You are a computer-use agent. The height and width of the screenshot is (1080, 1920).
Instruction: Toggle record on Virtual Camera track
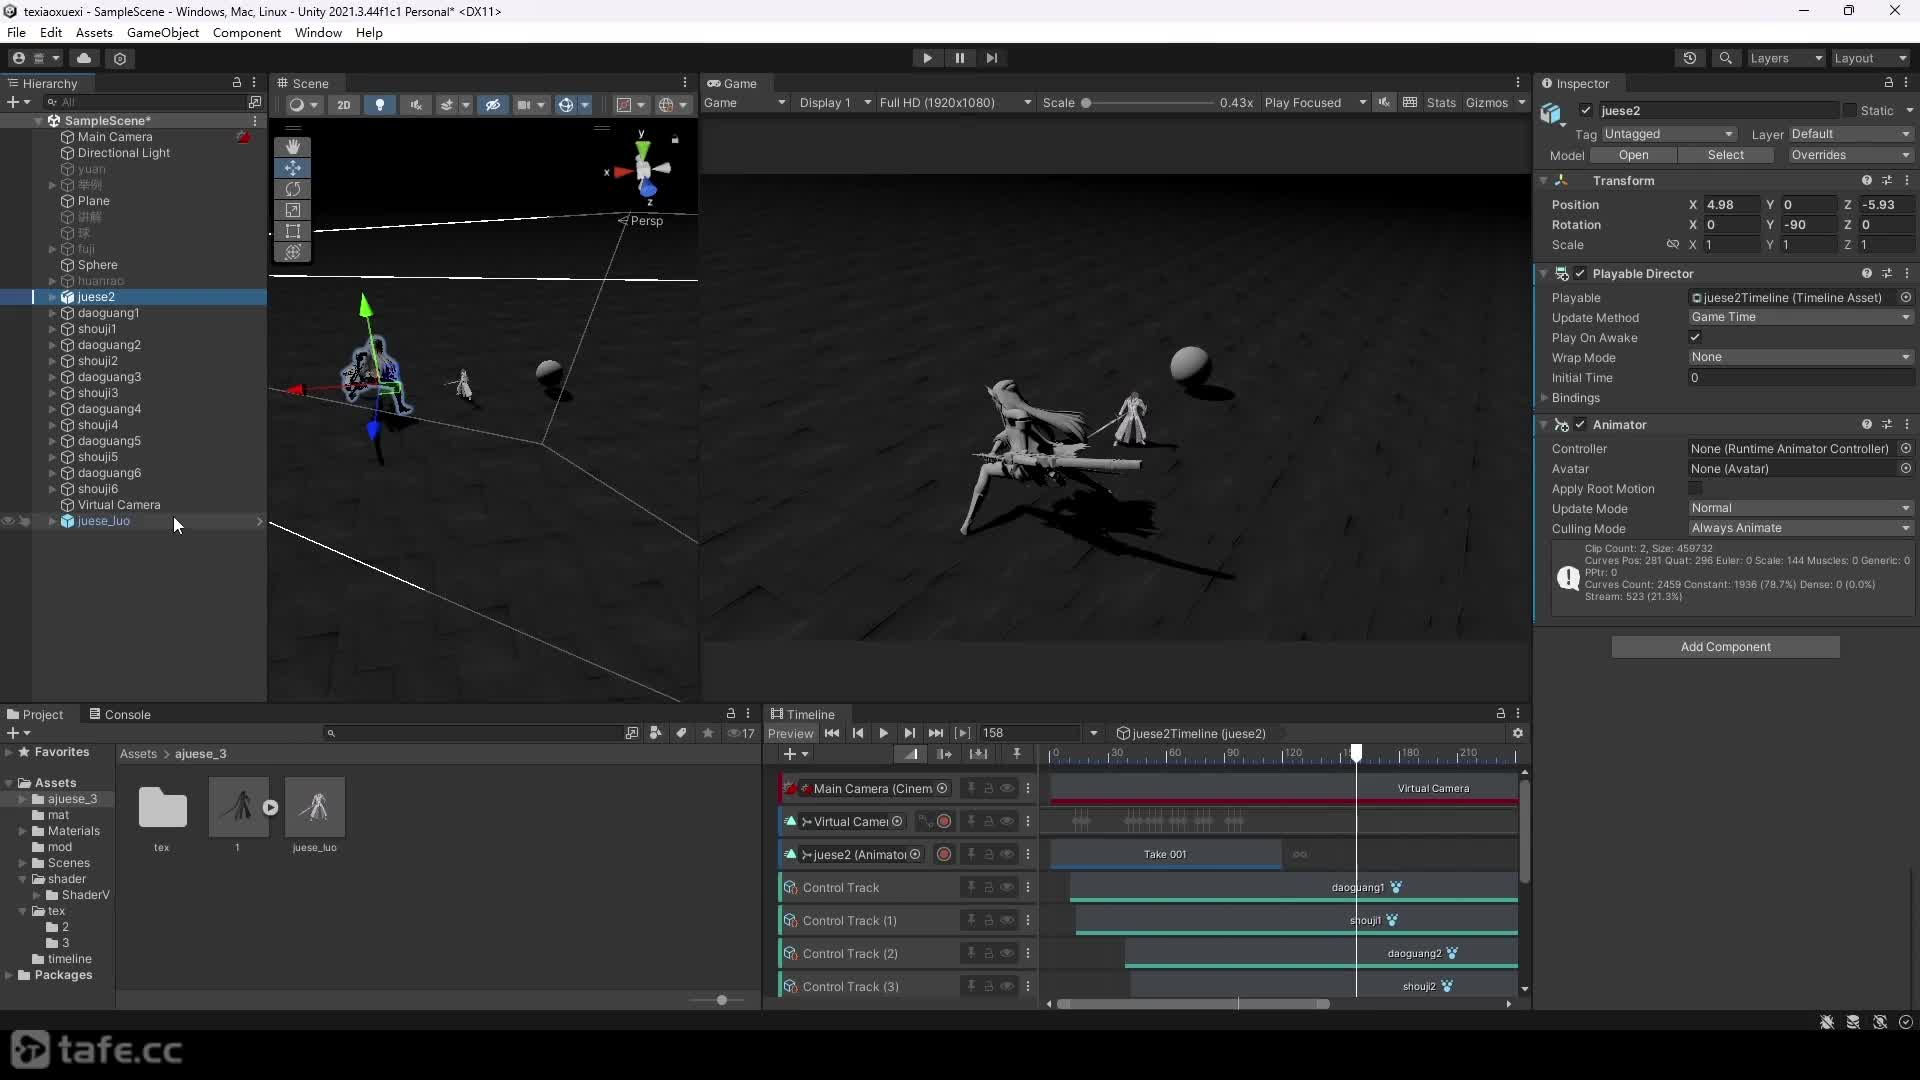[x=943, y=821]
